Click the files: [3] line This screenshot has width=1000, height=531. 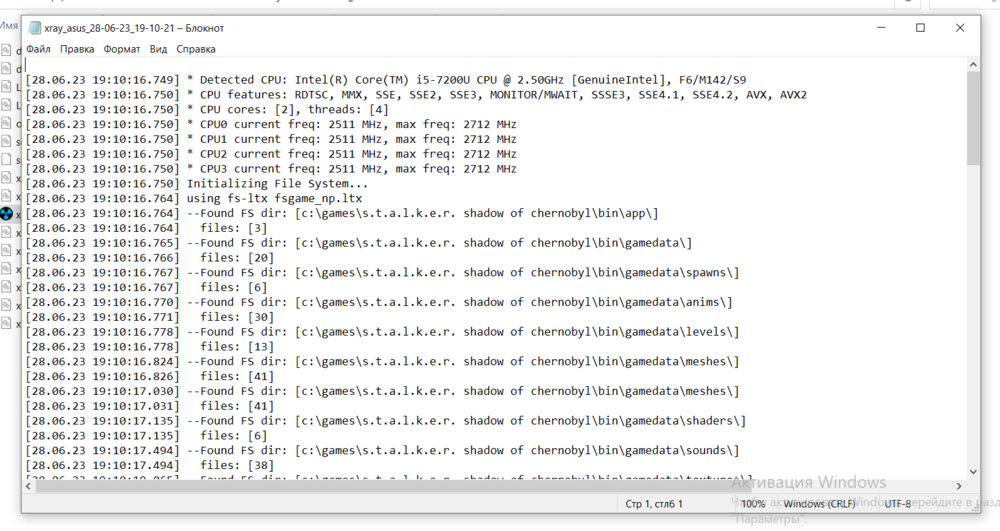(x=147, y=228)
